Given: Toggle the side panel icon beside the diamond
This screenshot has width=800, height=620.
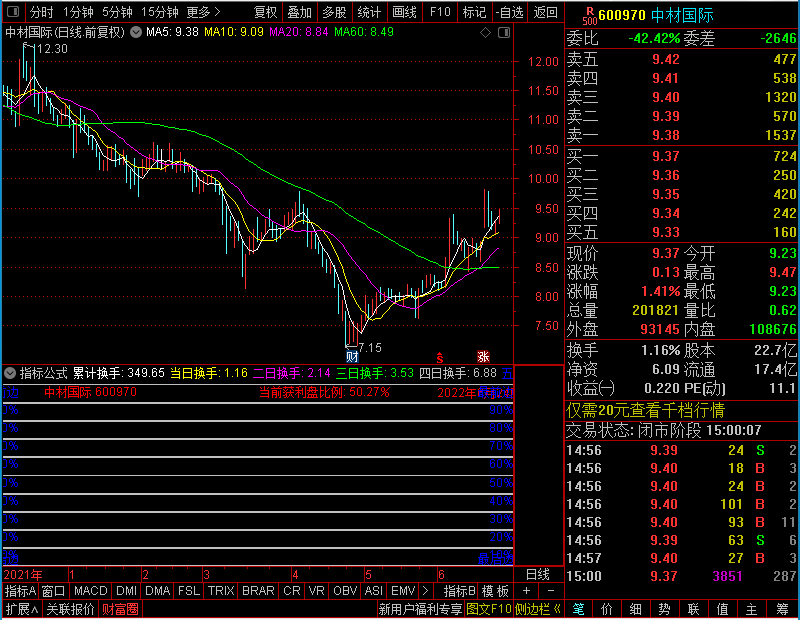Looking at the screenshot, I should (x=504, y=33).
